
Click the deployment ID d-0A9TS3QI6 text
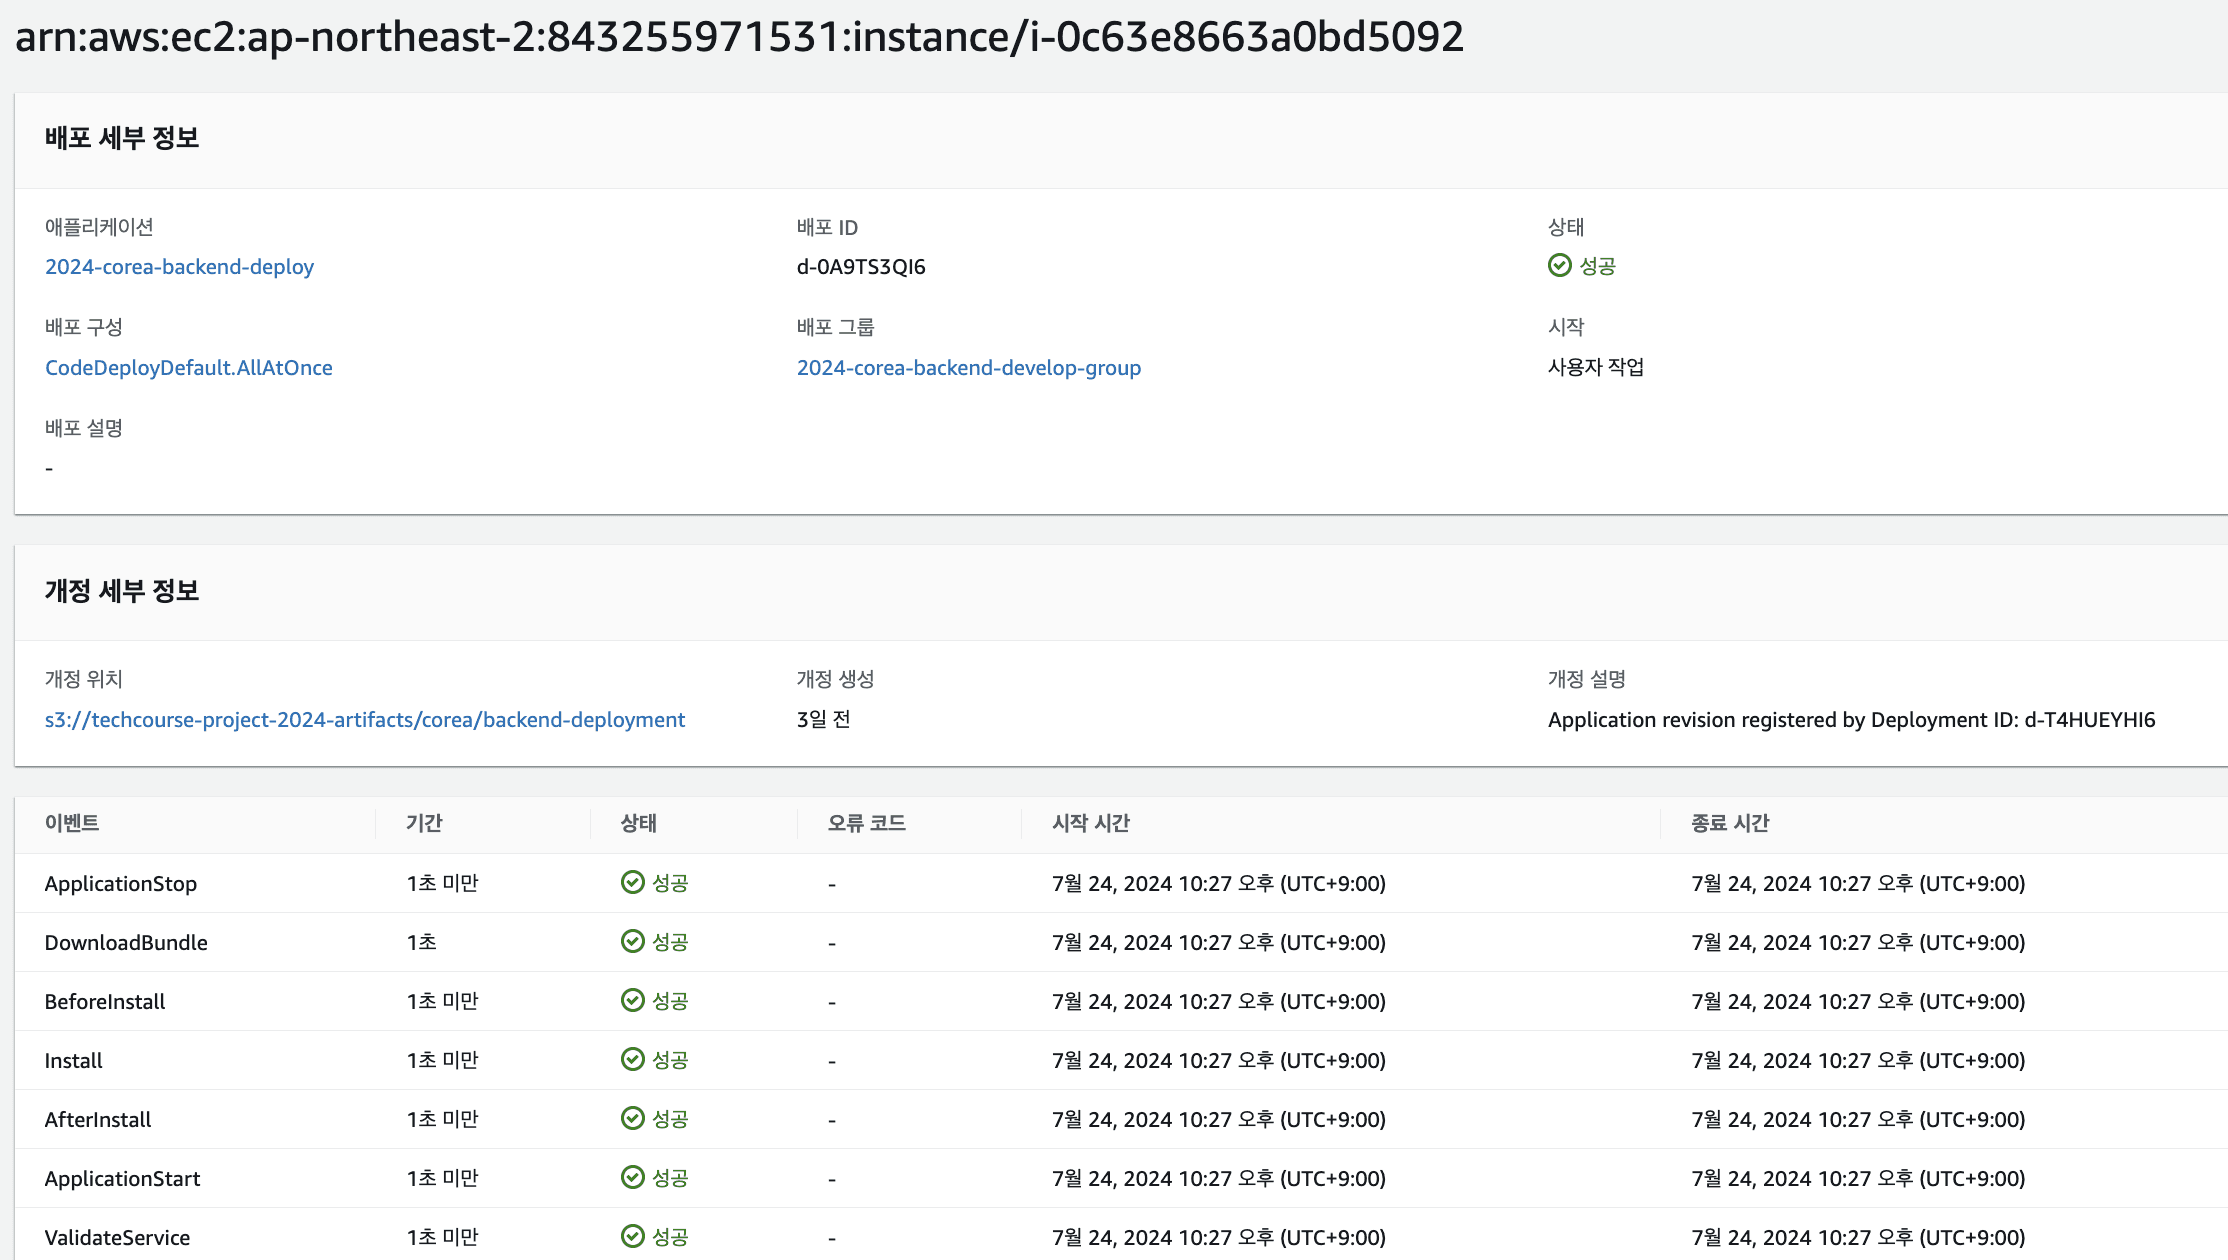coord(860,267)
